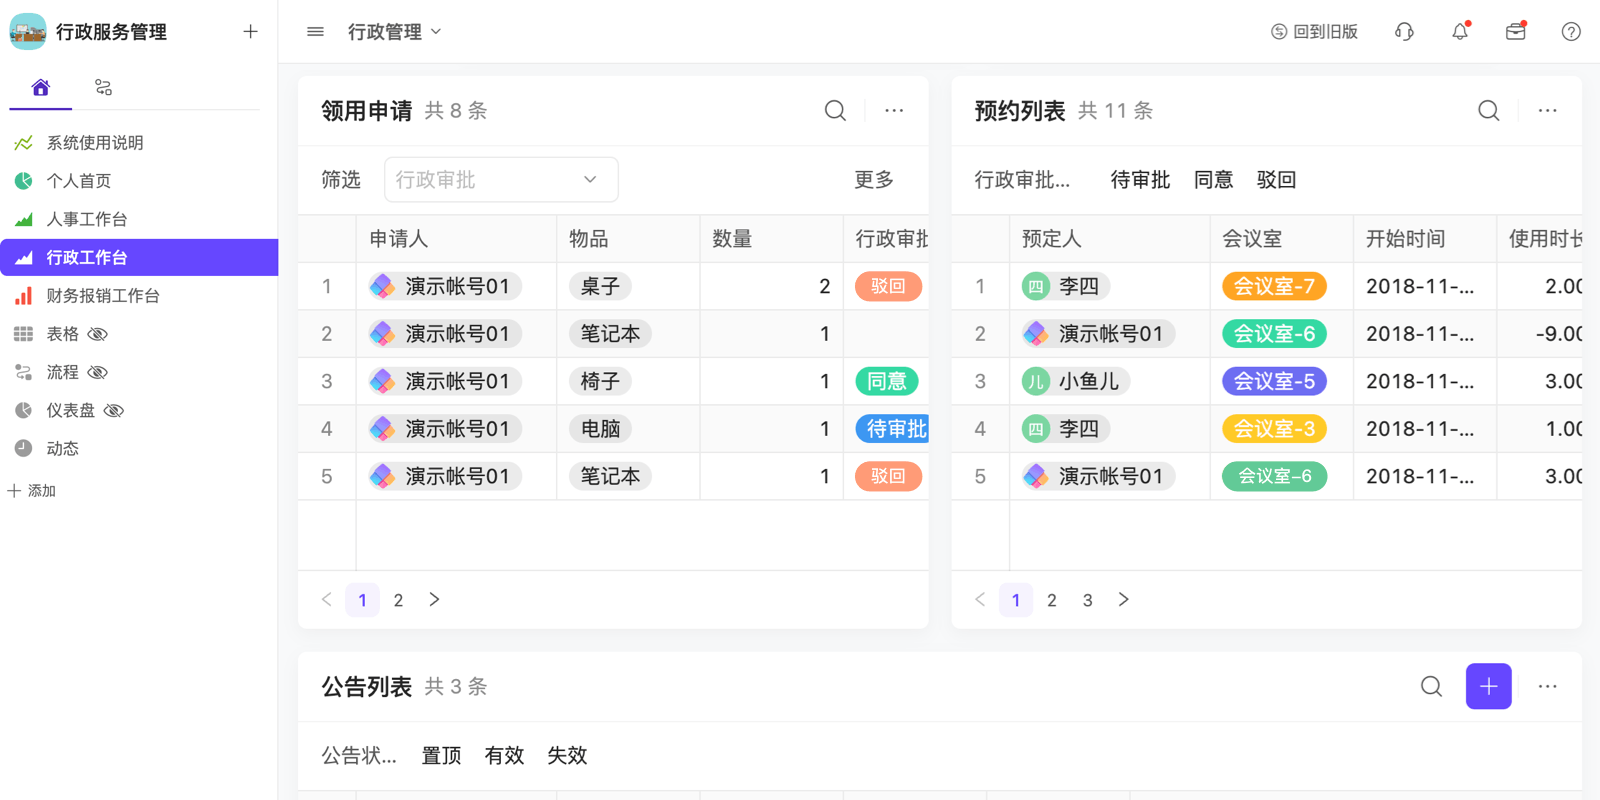Toggle visibility eye icon beside 表格
The image size is (1600, 800).
pyautogui.click(x=98, y=334)
